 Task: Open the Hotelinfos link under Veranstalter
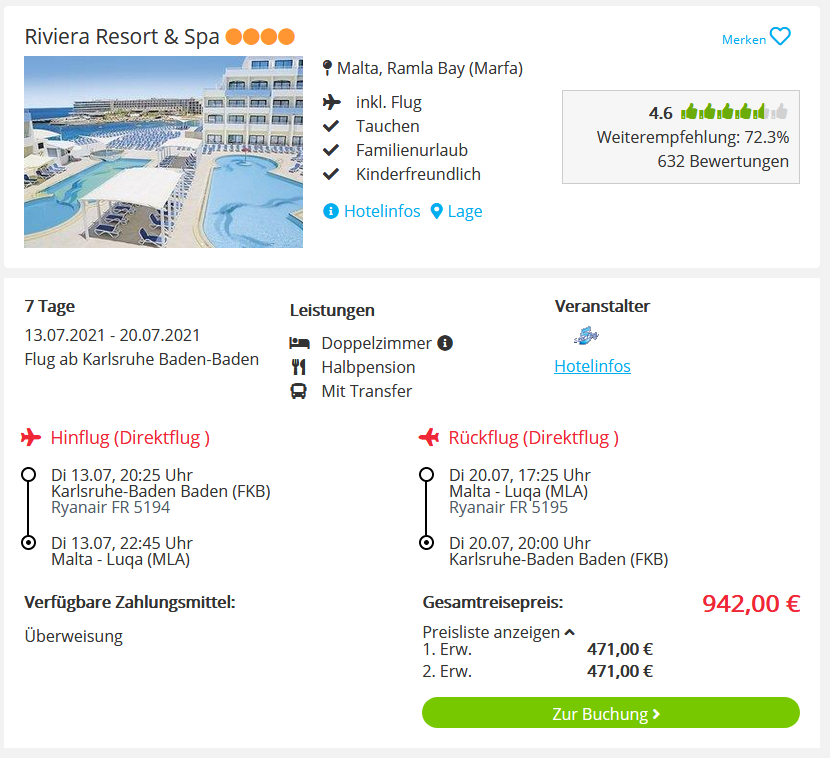tap(592, 366)
